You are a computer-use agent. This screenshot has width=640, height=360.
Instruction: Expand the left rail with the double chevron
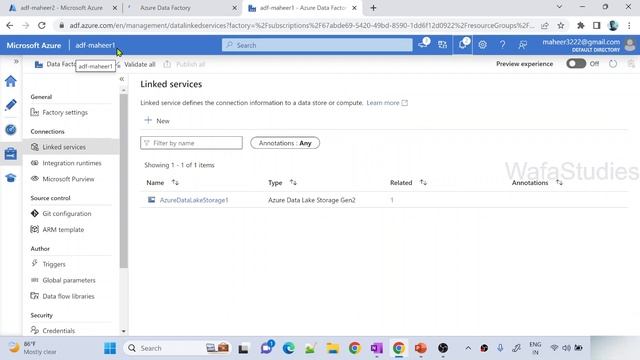tap(16, 61)
